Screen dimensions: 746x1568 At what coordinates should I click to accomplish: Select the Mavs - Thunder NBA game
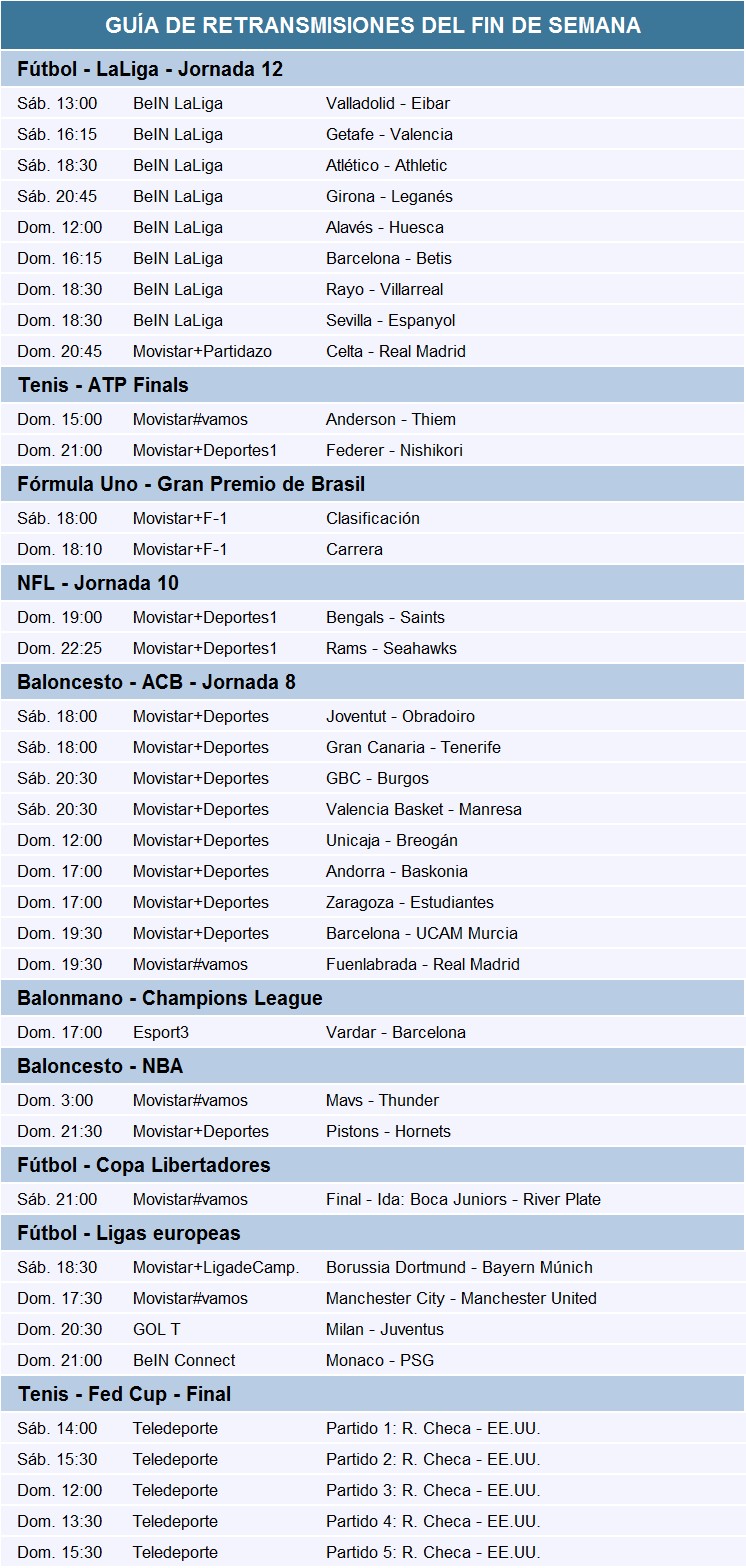tap(382, 1100)
